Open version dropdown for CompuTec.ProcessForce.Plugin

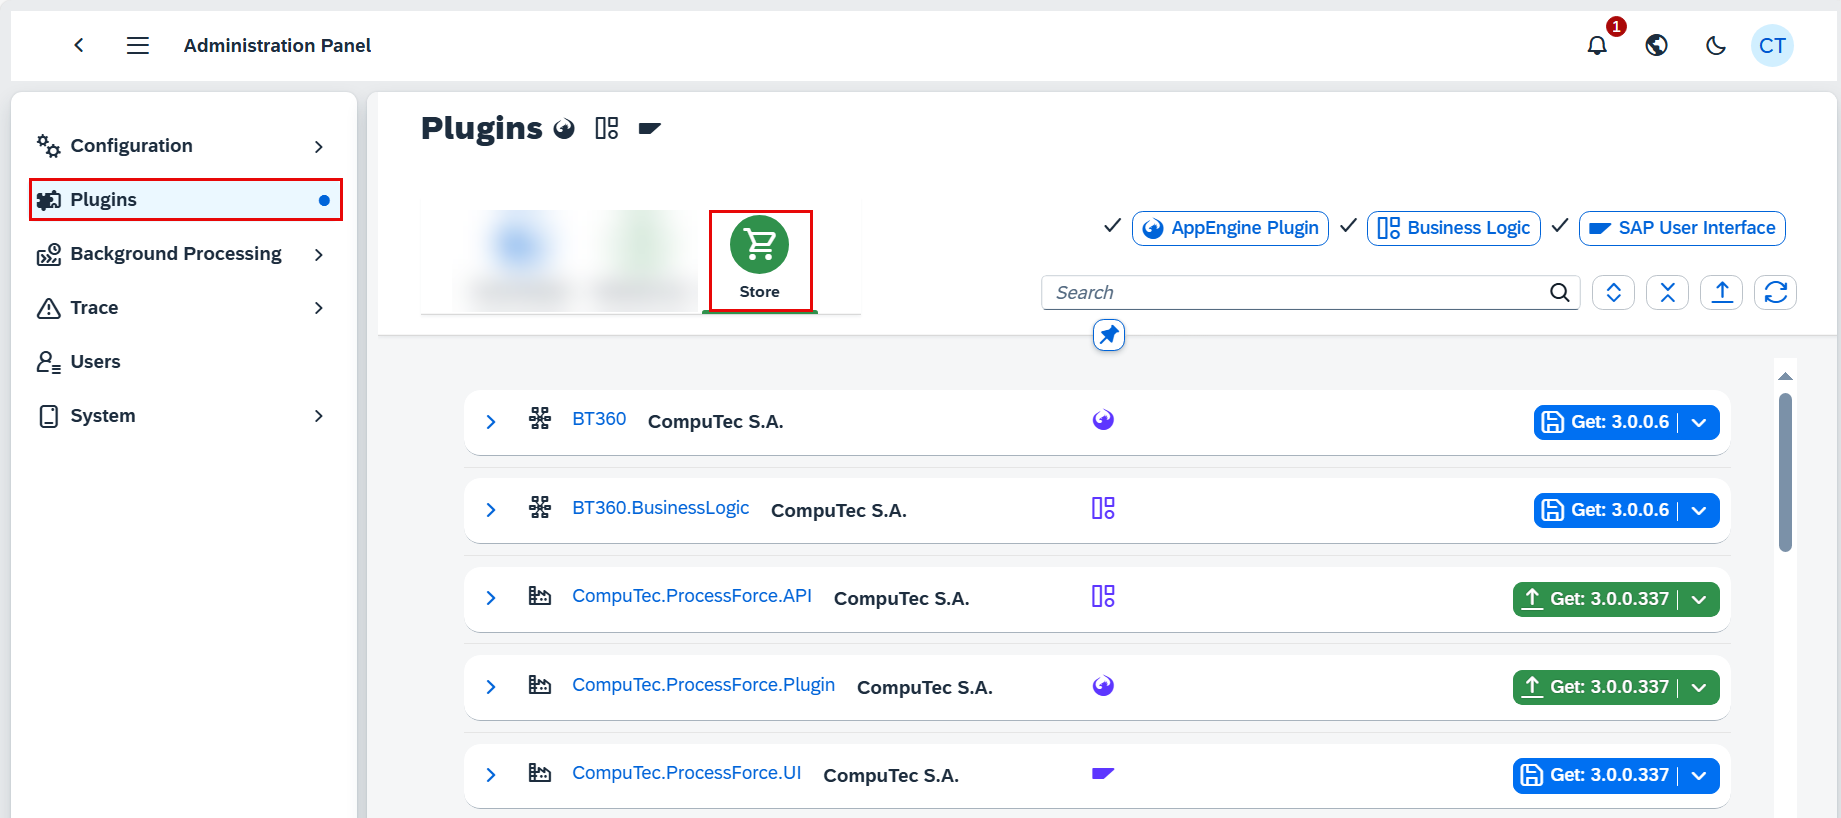(x=1699, y=687)
